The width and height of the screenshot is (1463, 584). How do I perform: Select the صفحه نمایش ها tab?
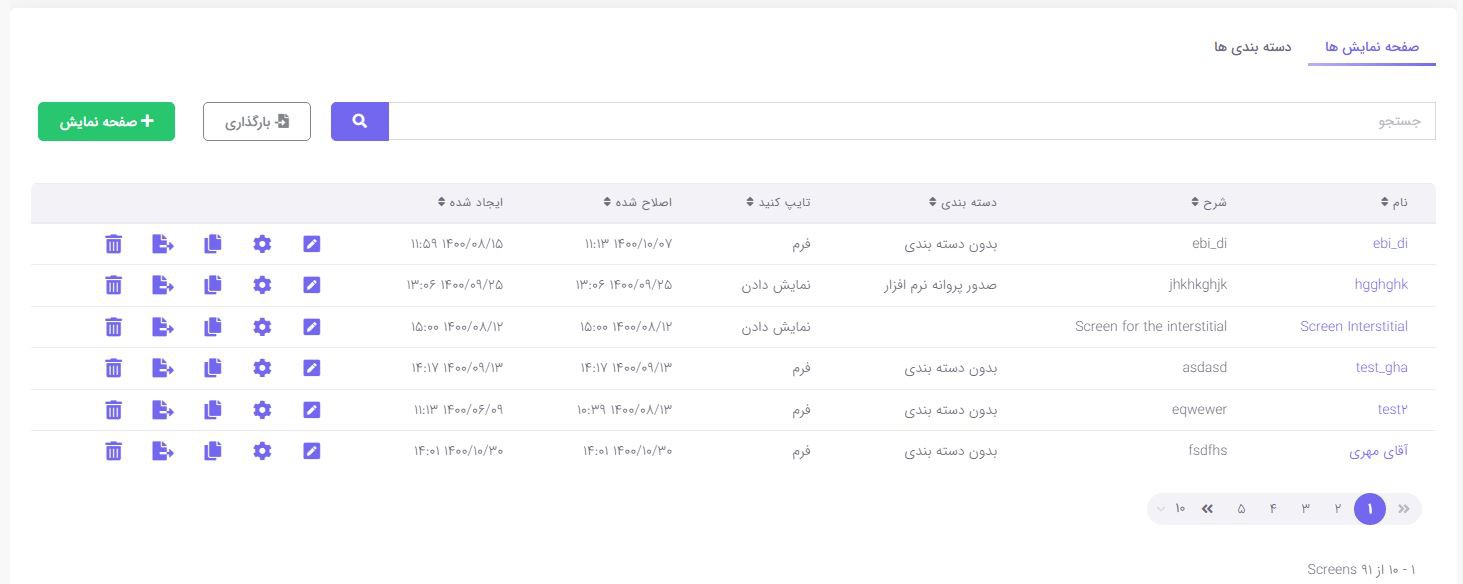1371,47
